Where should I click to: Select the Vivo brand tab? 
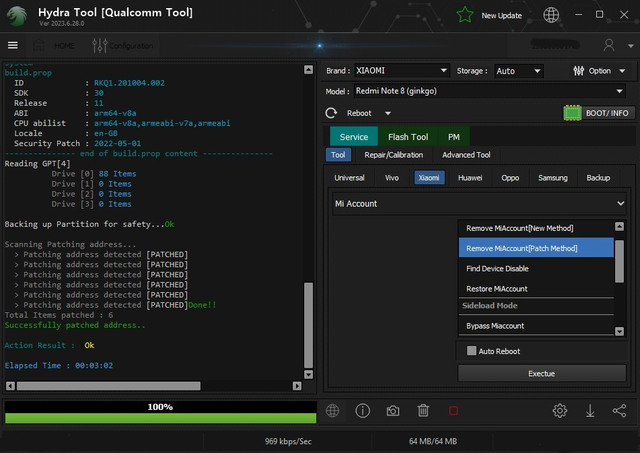coord(391,178)
